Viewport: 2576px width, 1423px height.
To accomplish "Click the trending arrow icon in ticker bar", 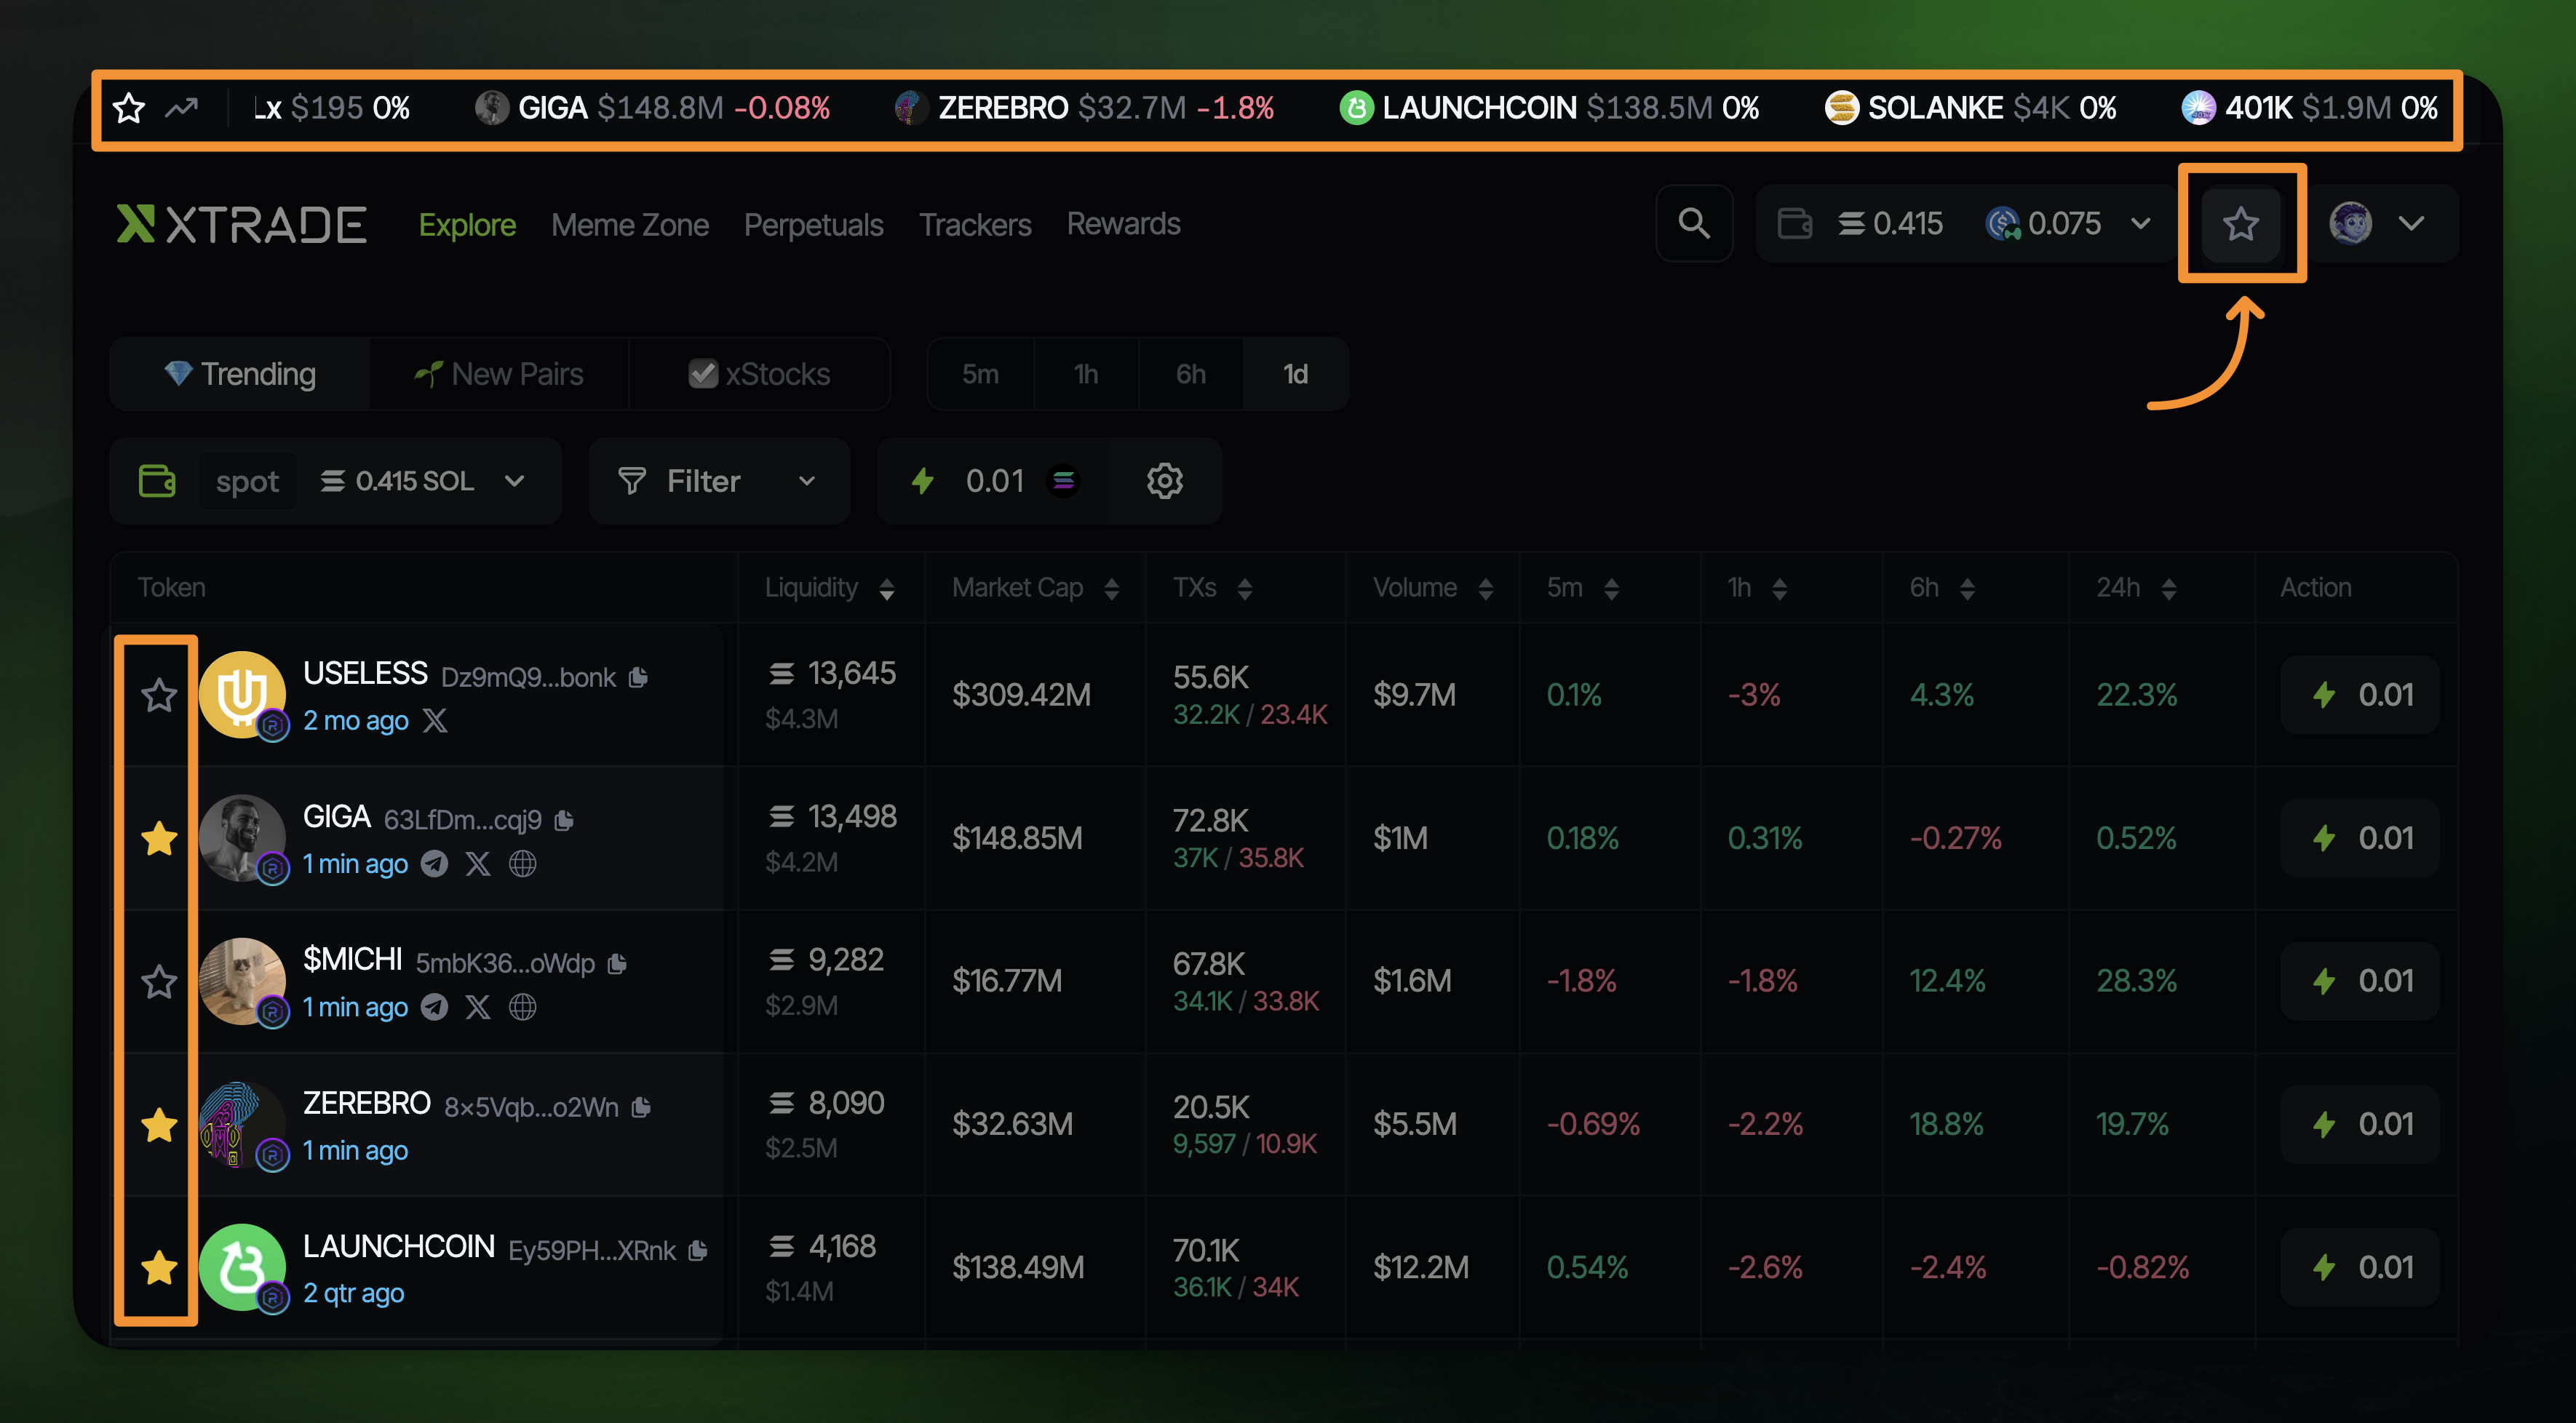I will tap(182, 107).
